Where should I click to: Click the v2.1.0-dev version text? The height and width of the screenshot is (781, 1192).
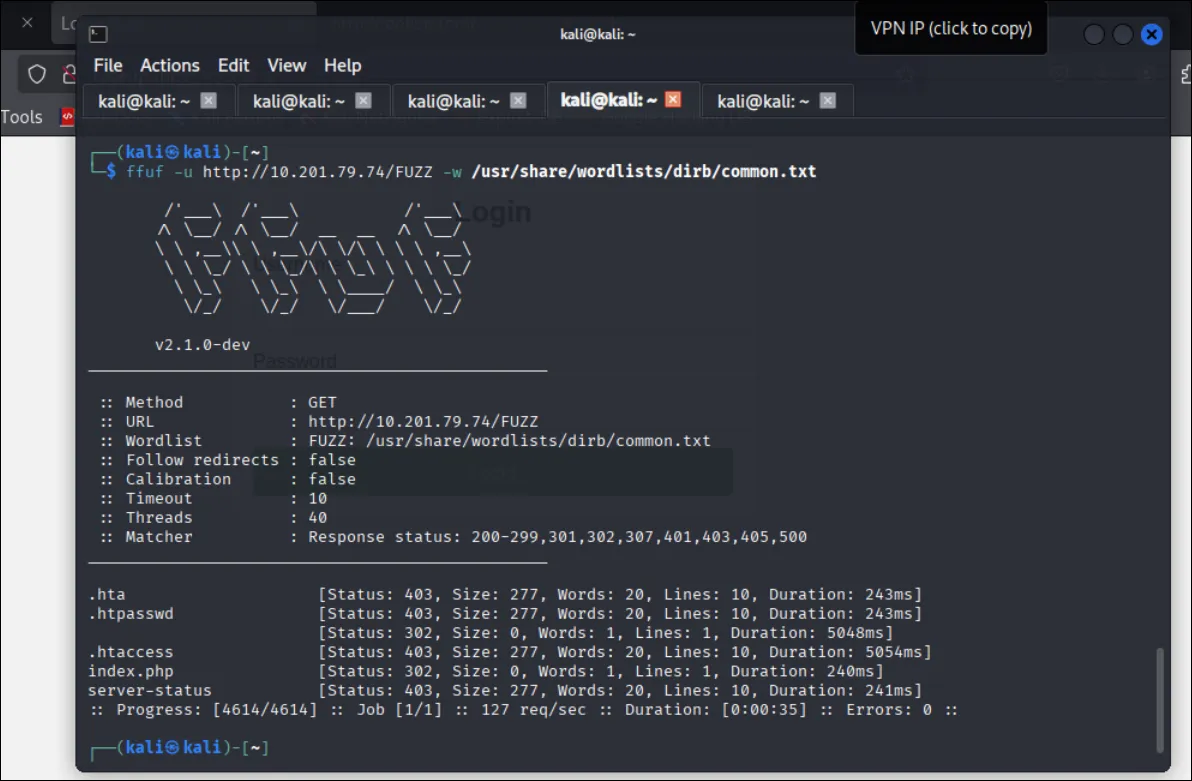(x=202, y=344)
